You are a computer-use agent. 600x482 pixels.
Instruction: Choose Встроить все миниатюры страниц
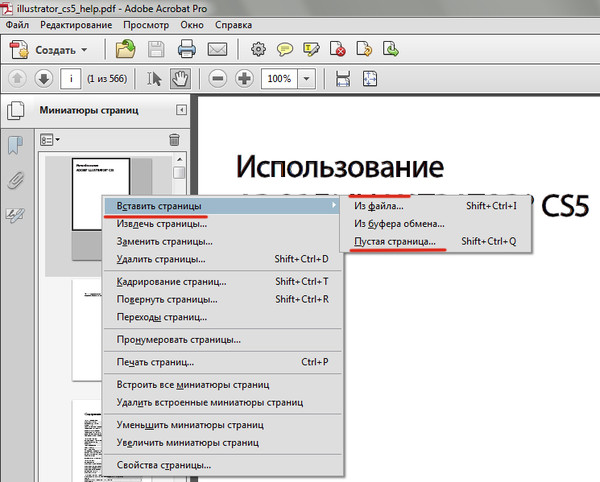(222, 385)
